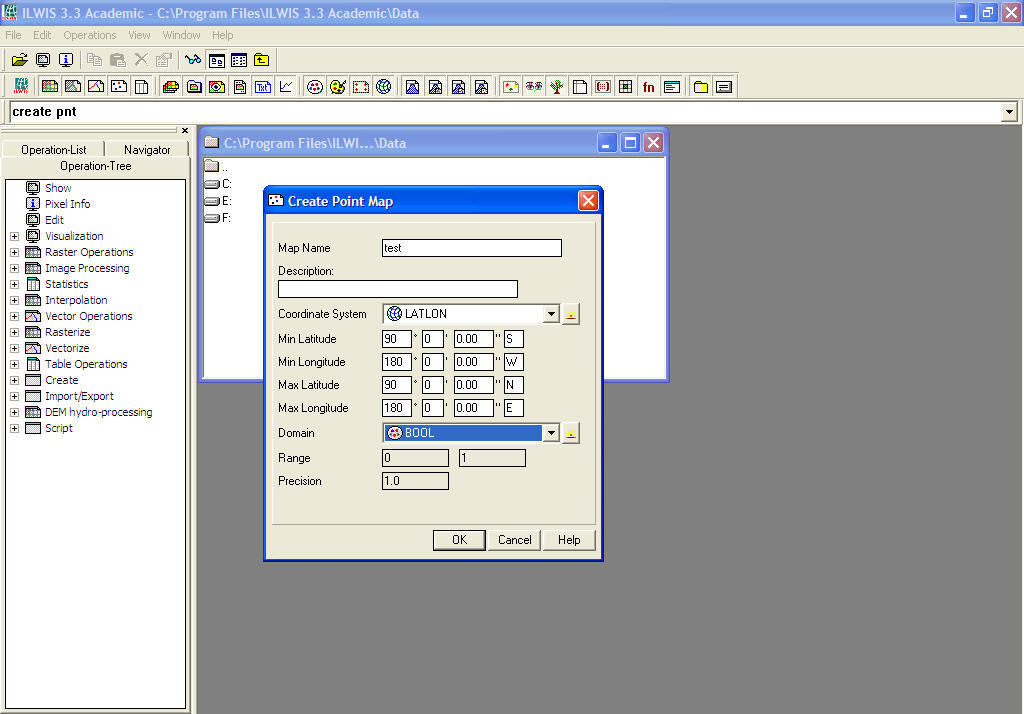Toggle the function (fn) filter icon
The height and width of the screenshot is (714, 1024).
648,86
